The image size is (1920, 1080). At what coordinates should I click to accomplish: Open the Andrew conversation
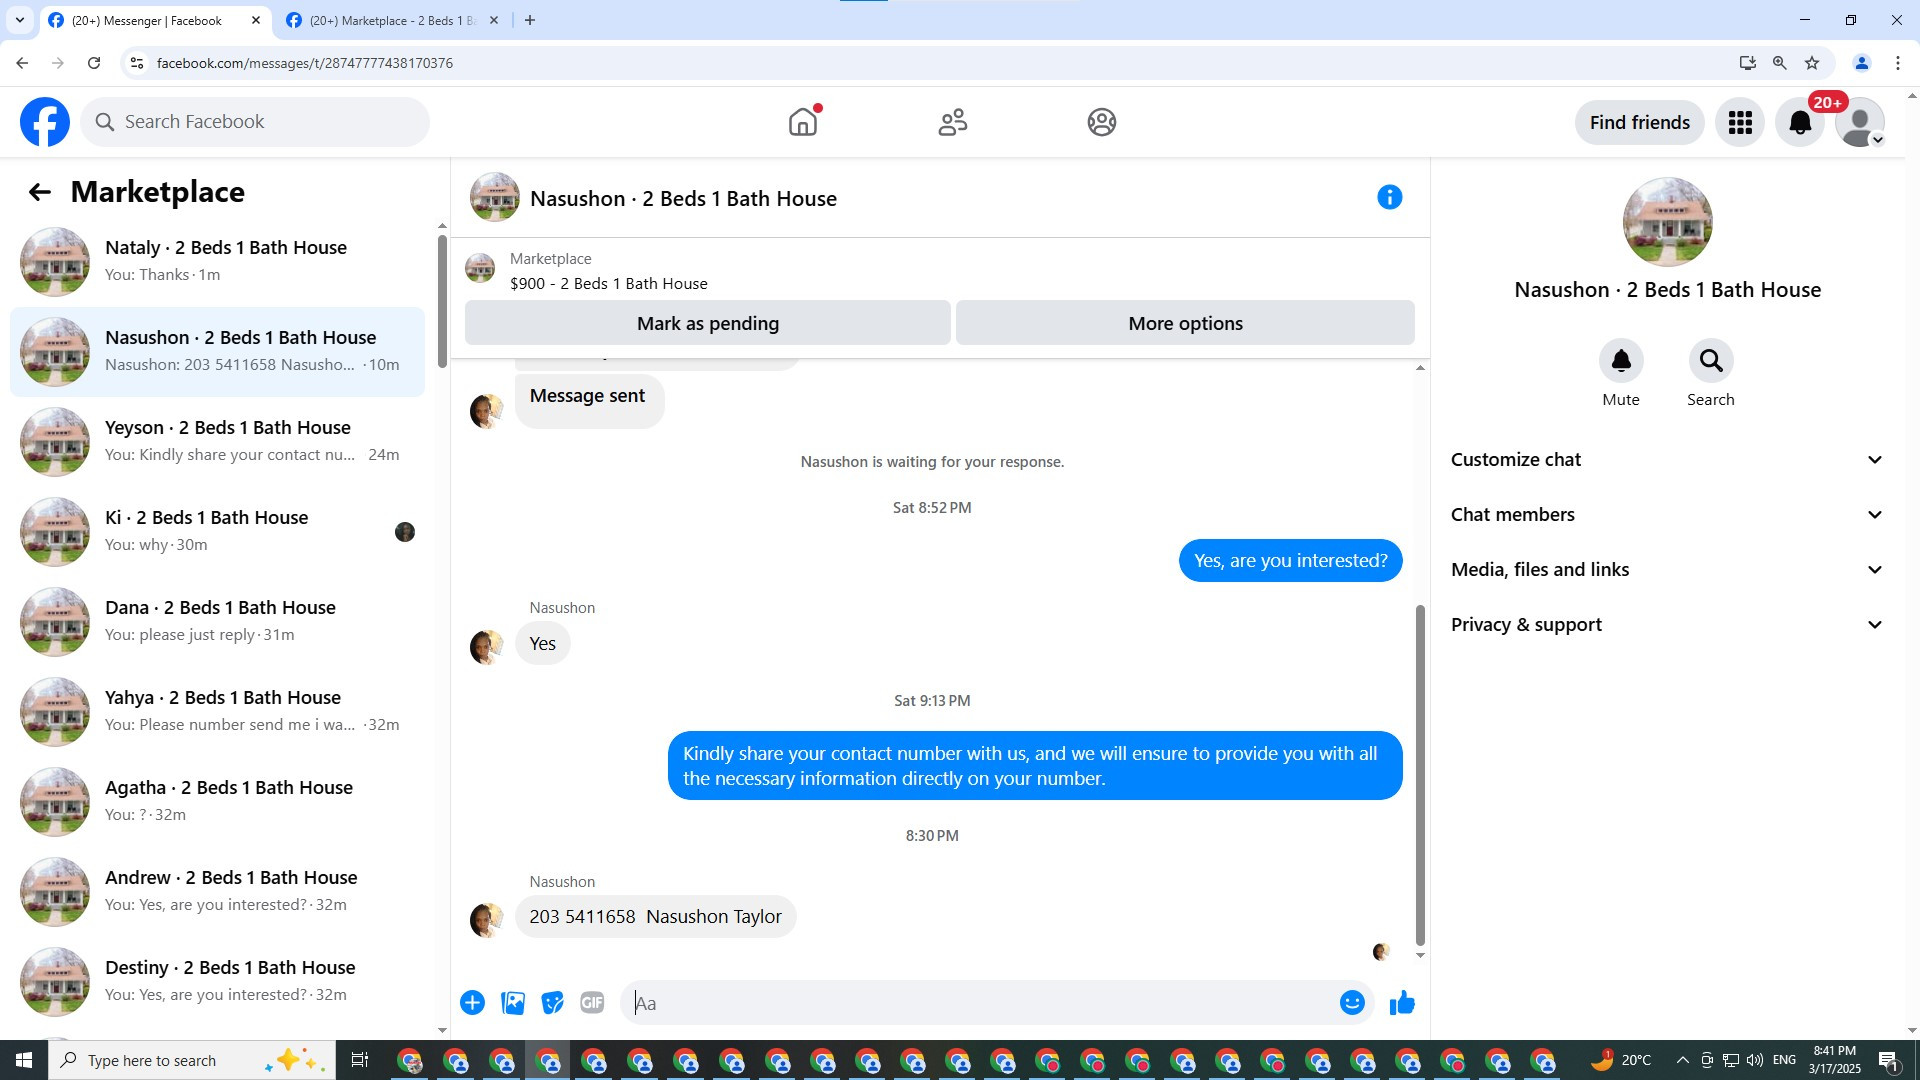pos(217,892)
